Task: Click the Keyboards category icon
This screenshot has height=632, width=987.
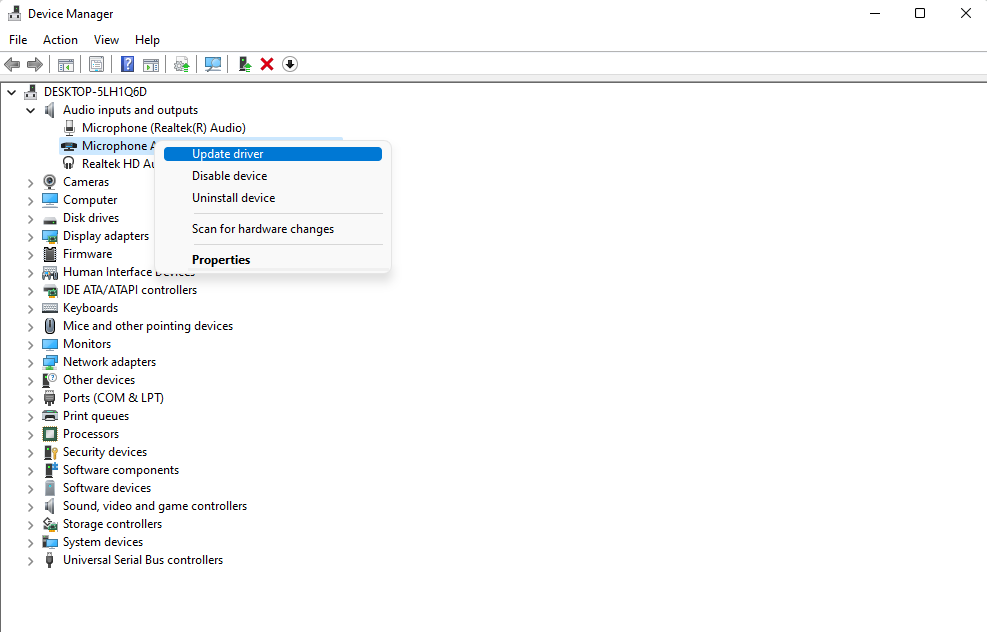Action: tap(50, 308)
